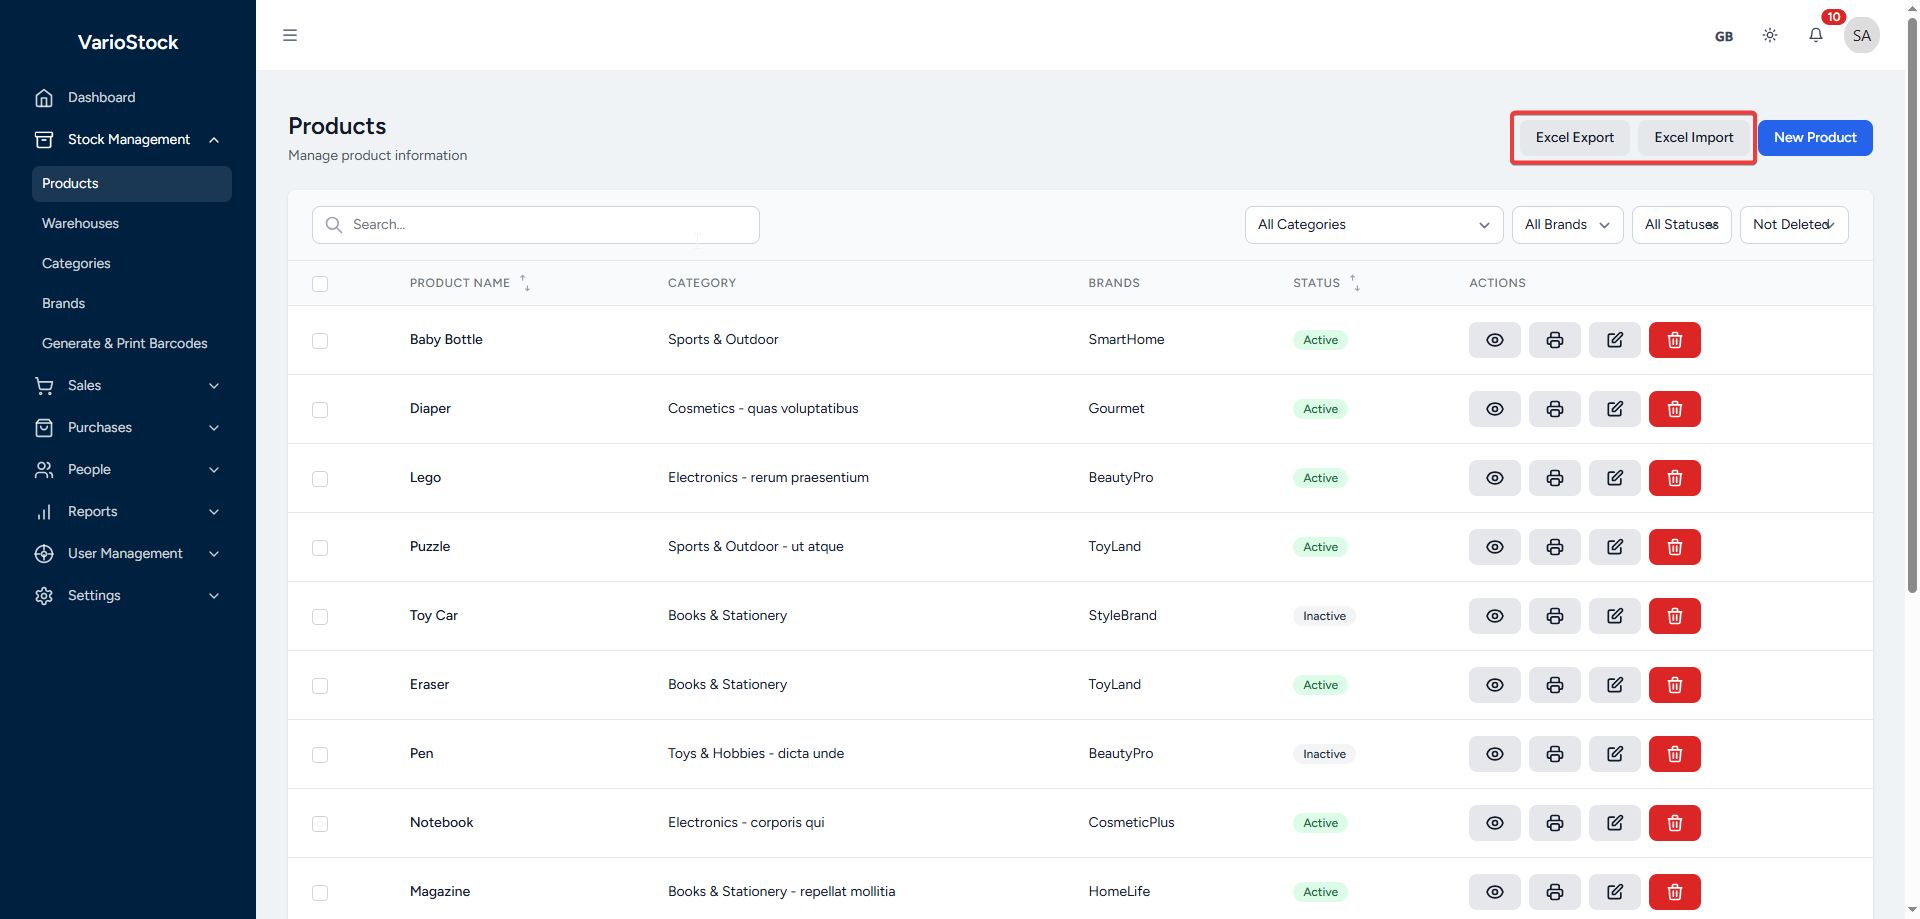Screen dimensions: 1920x919
Task: Click the Excel Export button
Action: coord(1574,138)
